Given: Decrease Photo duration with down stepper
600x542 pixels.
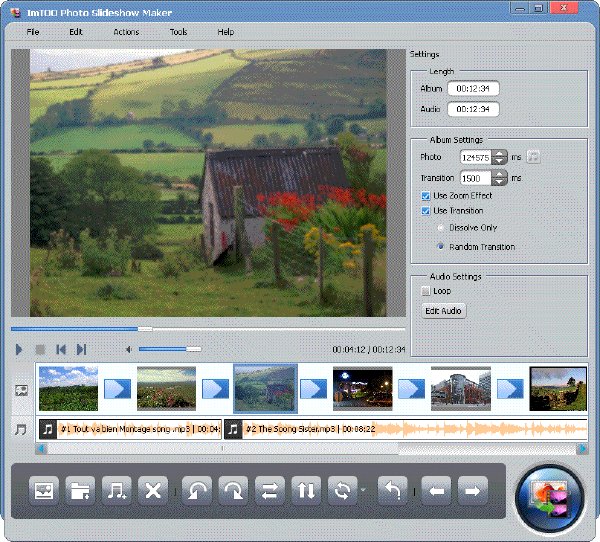Looking at the screenshot, I should tap(499, 161).
